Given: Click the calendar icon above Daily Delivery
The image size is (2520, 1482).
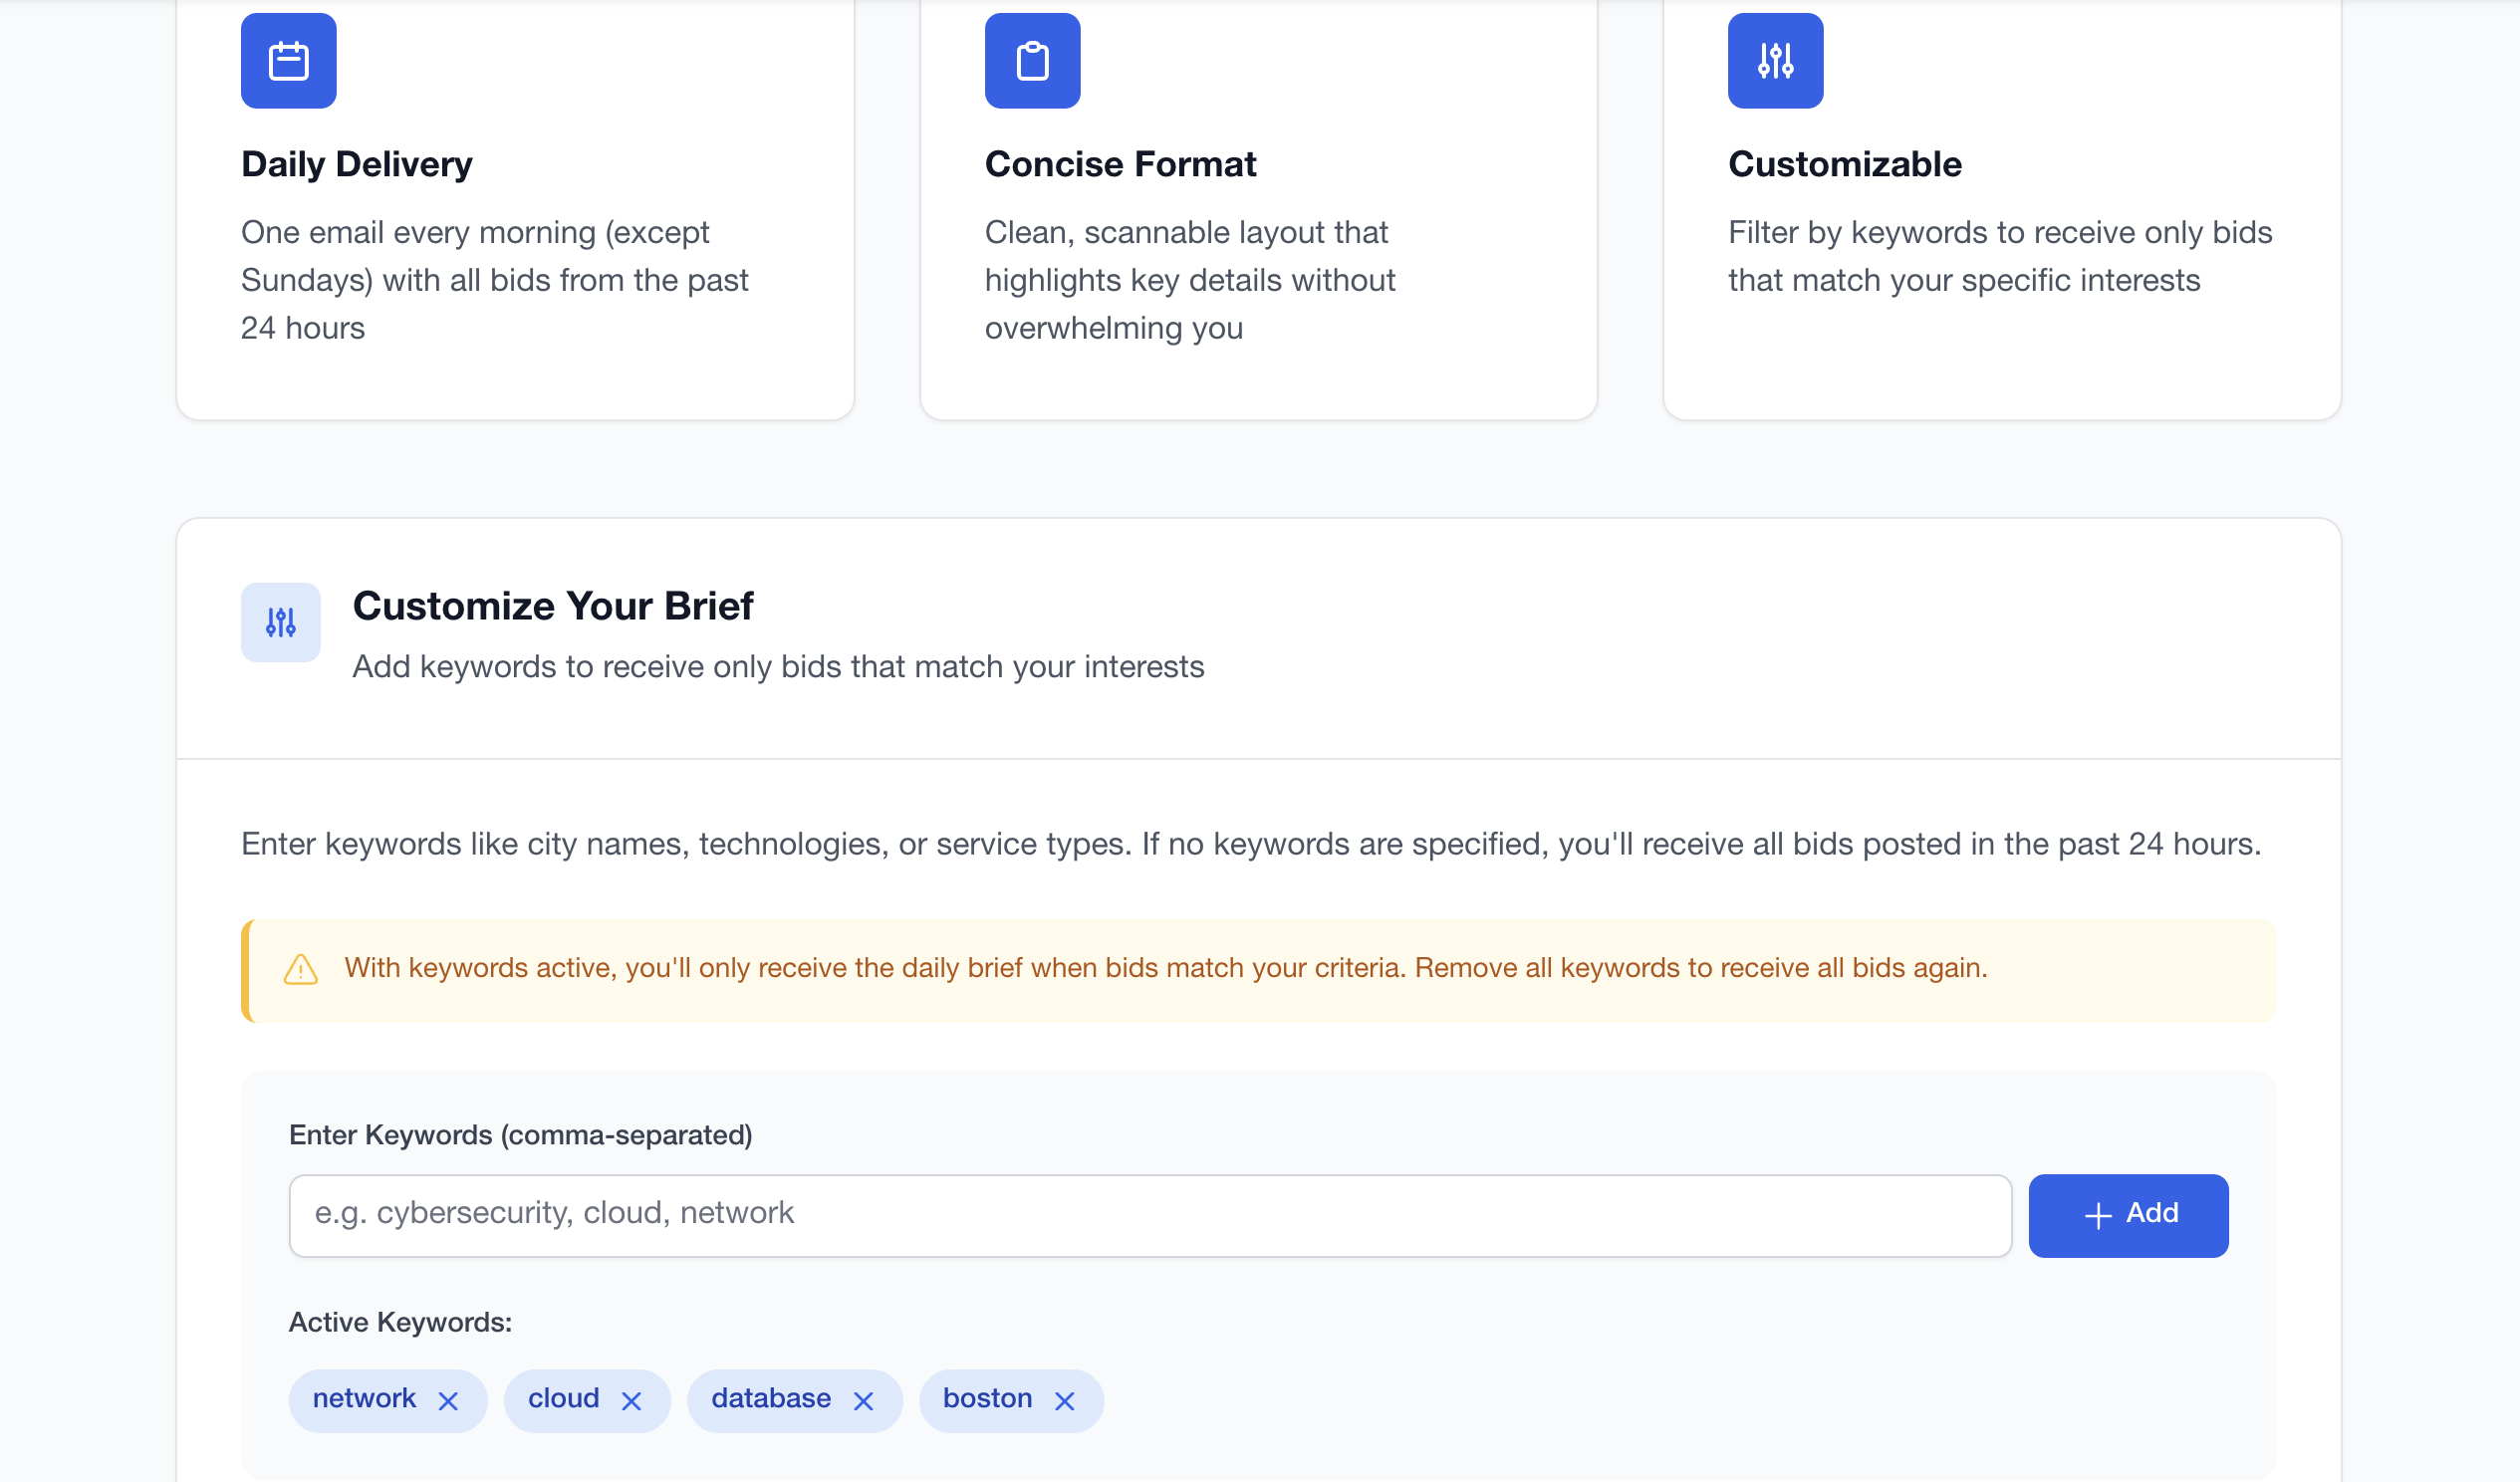Looking at the screenshot, I should [288, 61].
